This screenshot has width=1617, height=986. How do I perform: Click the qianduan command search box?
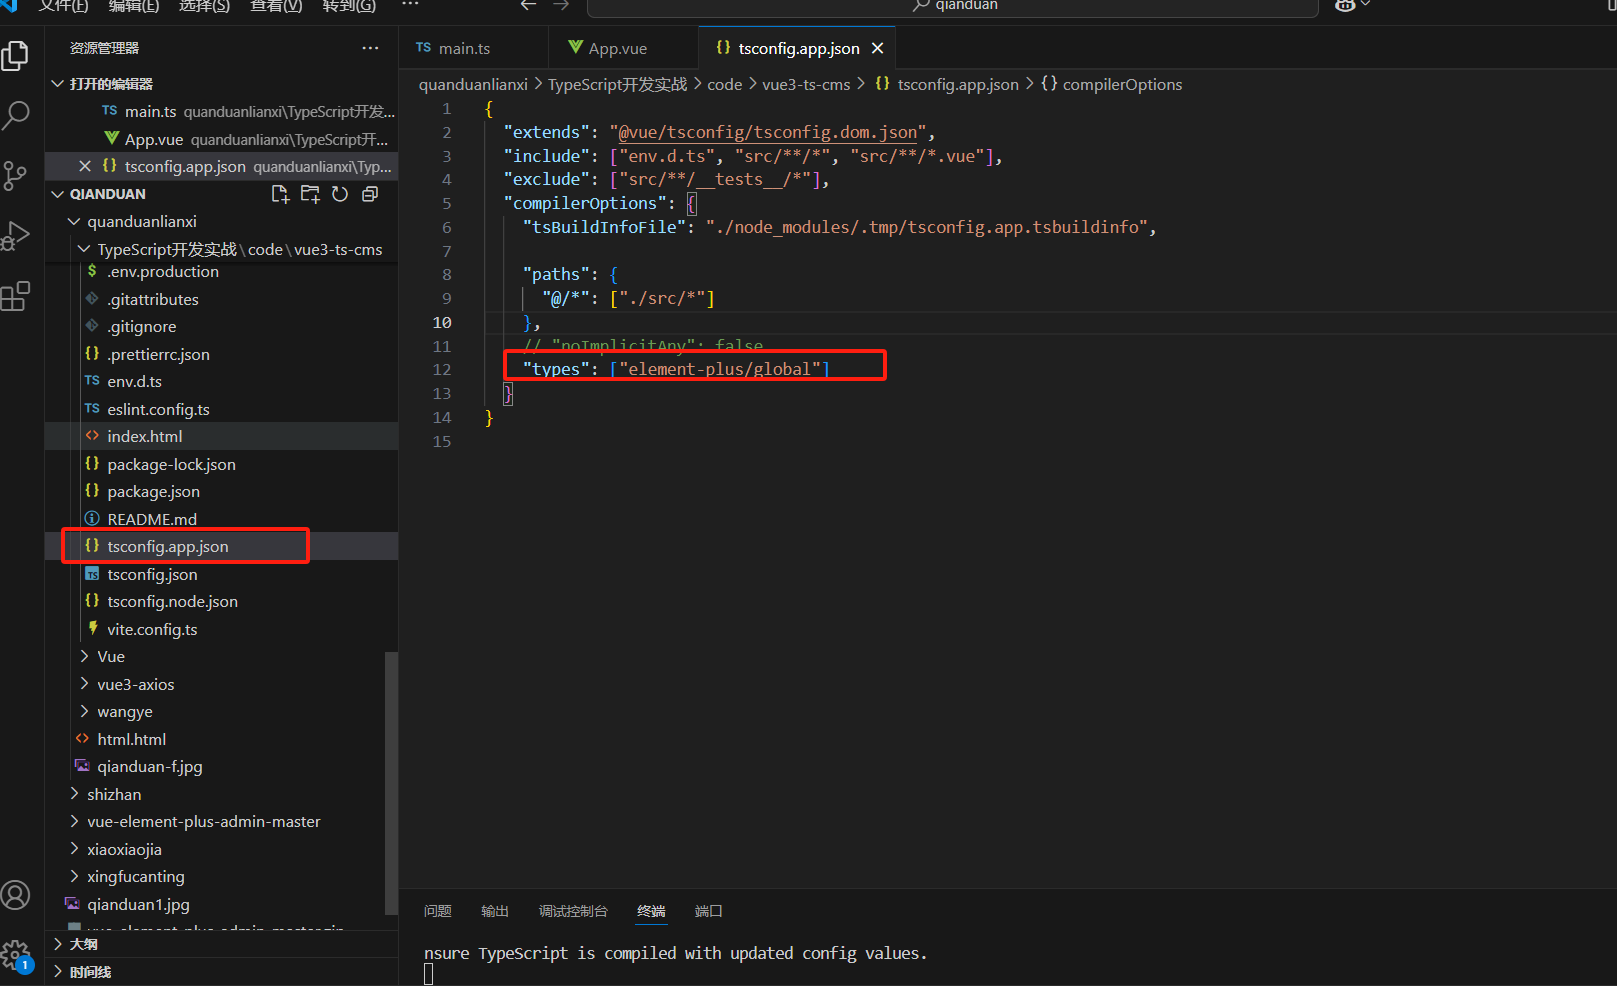click(952, 6)
